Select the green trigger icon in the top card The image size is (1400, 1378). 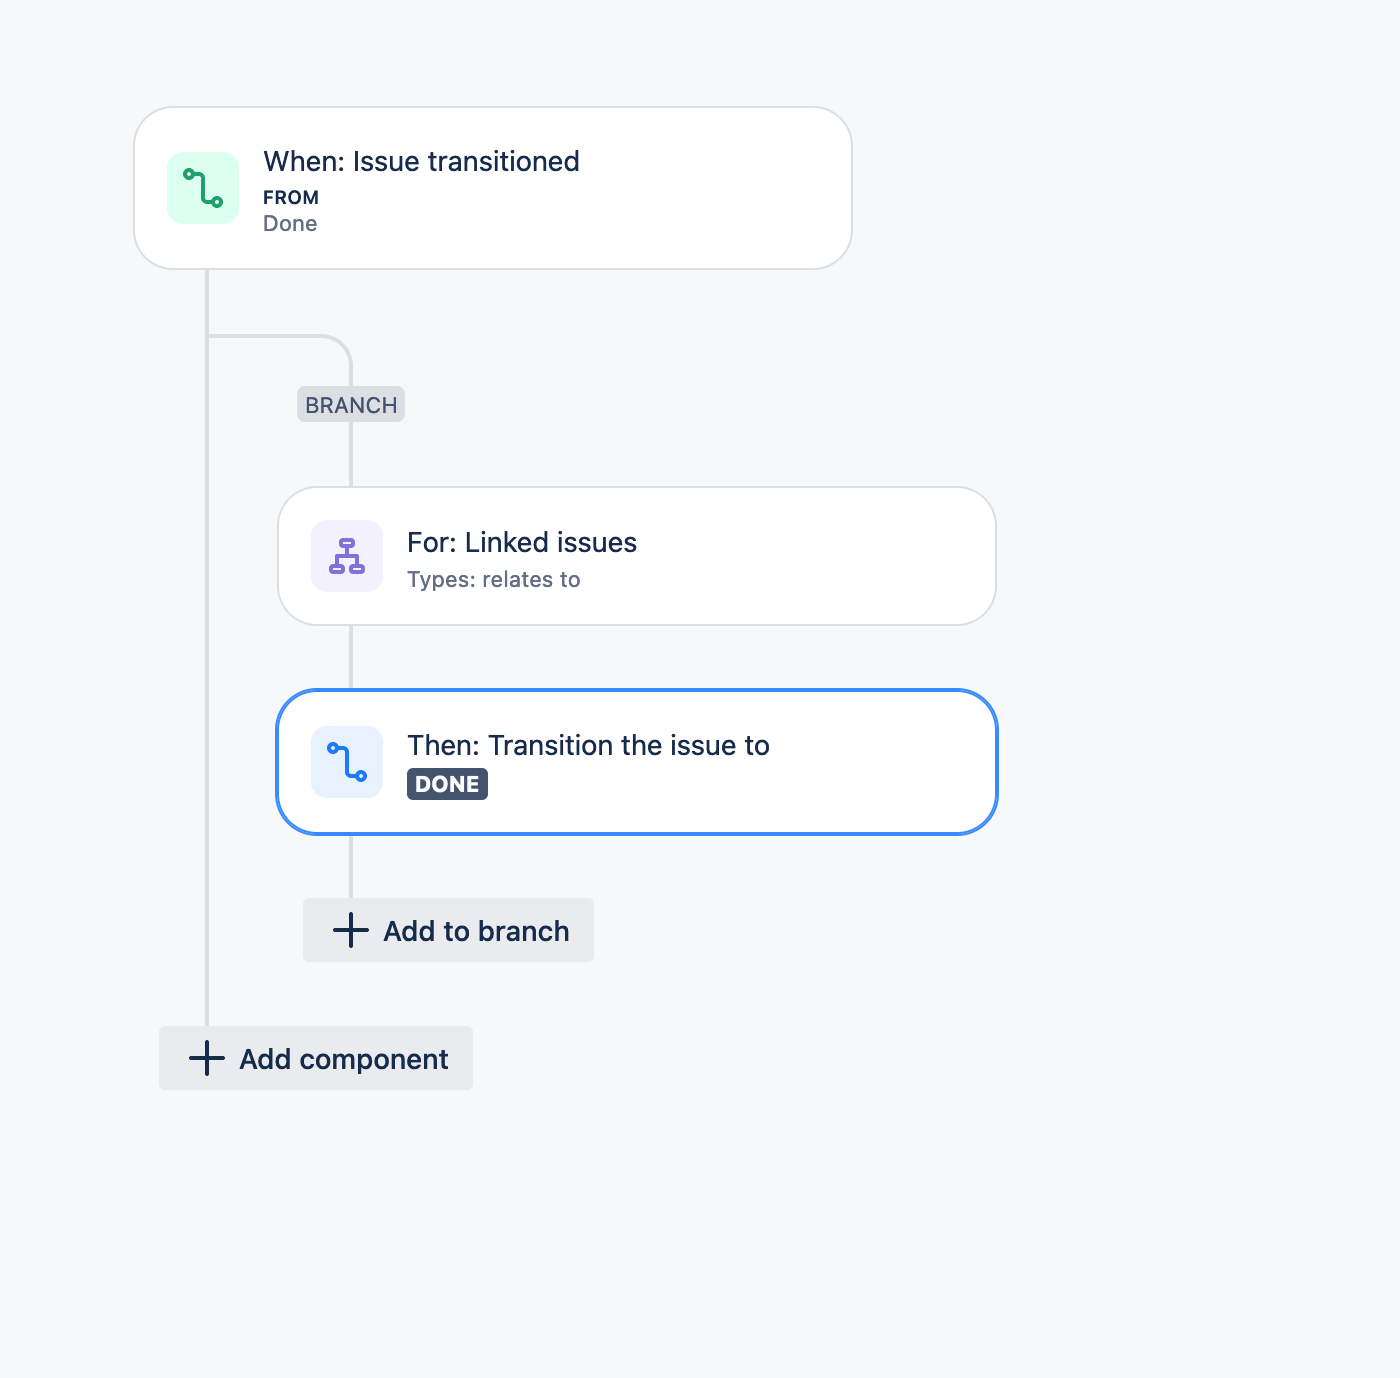(203, 187)
